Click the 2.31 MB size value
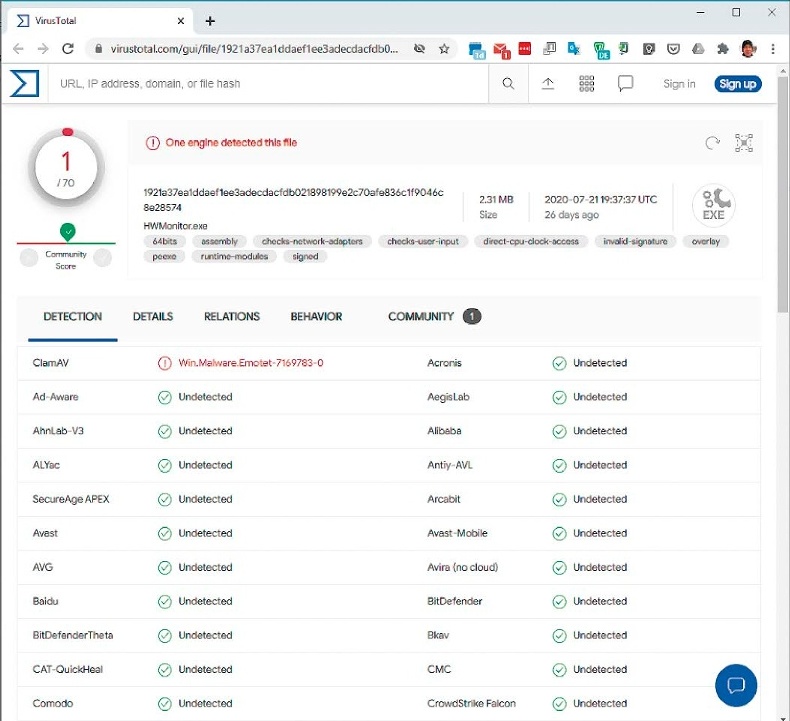This screenshot has height=721, width=790. (496, 200)
